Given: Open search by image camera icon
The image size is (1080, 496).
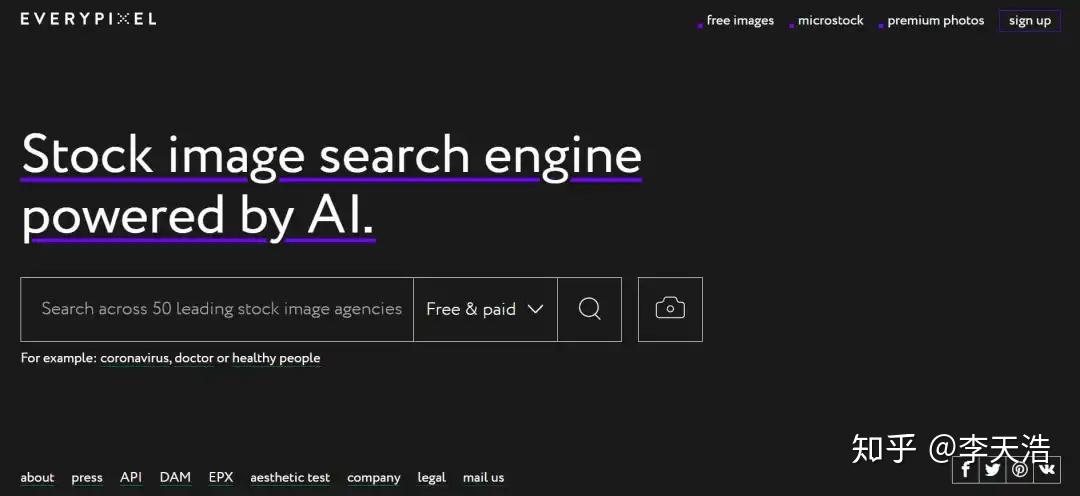Looking at the screenshot, I should pos(670,309).
